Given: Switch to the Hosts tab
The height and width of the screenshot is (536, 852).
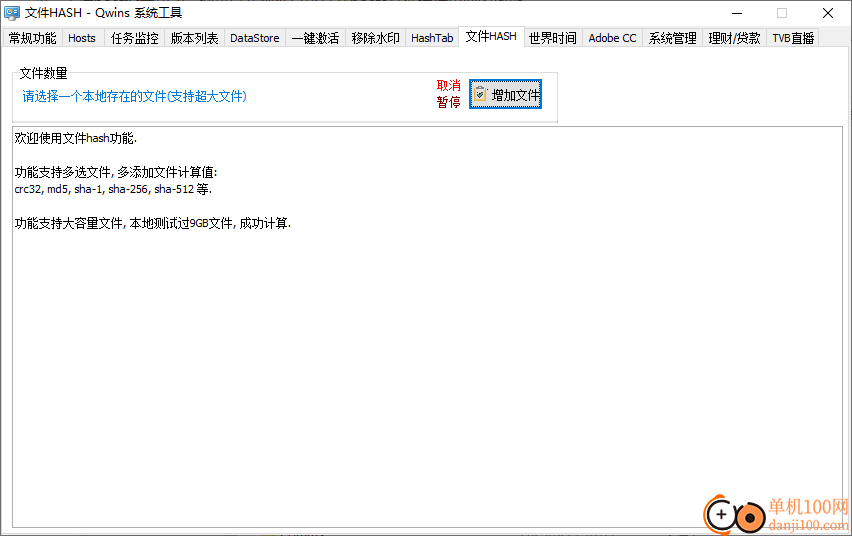Looking at the screenshot, I should tap(82, 38).
